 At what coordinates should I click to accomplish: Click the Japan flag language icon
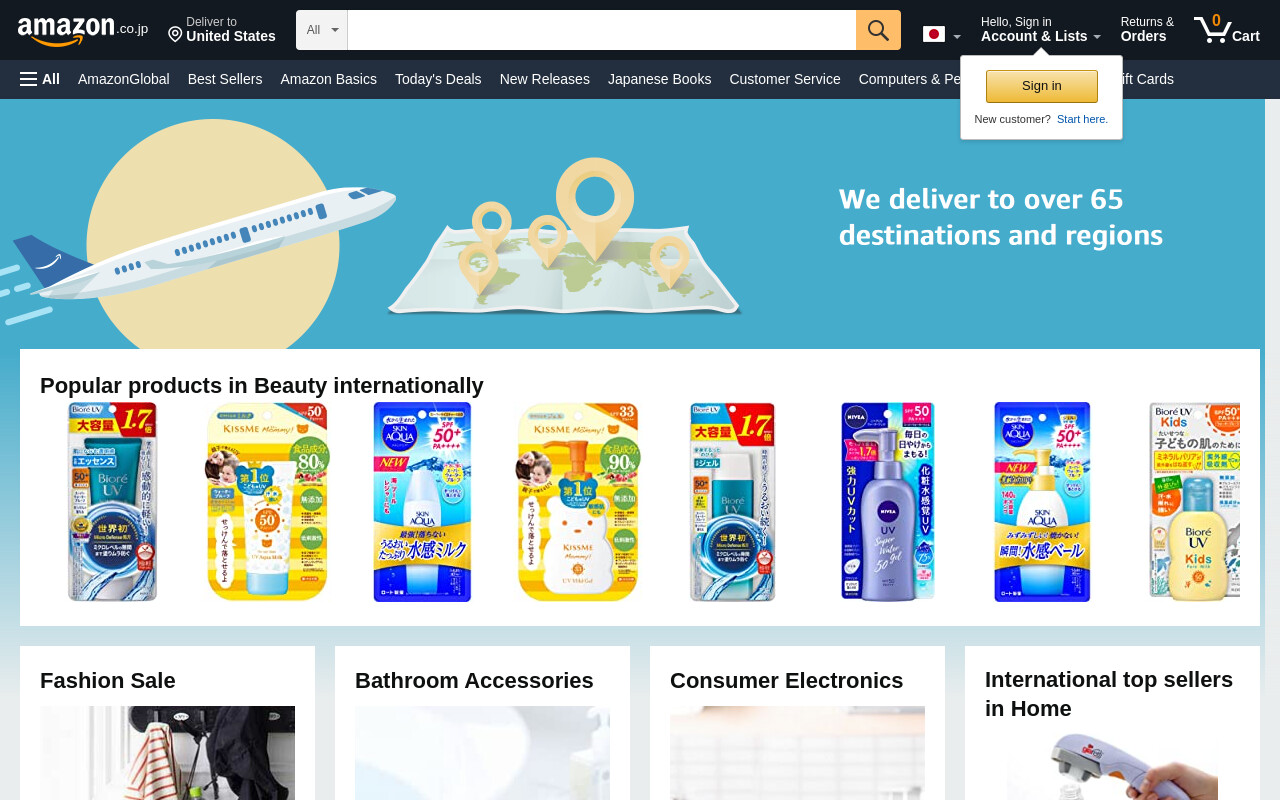pyautogui.click(x=934, y=35)
